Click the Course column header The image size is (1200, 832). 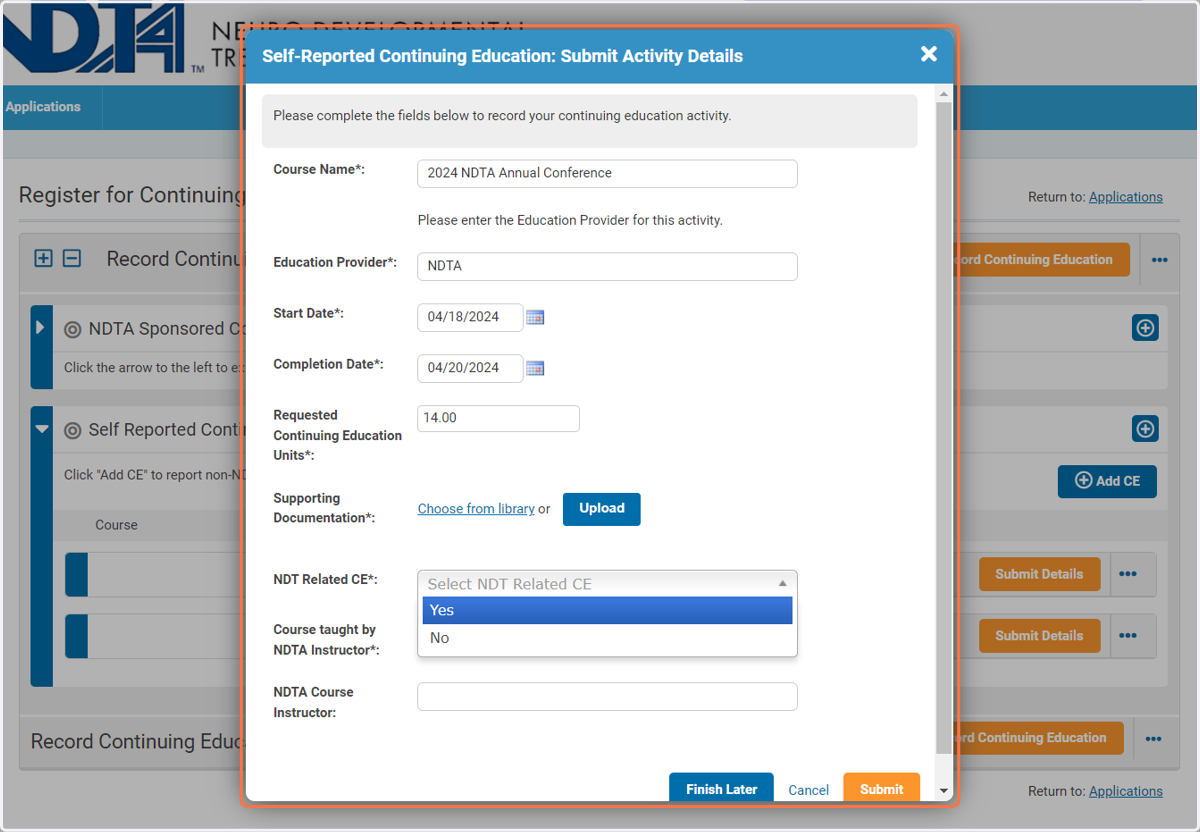(x=116, y=525)
